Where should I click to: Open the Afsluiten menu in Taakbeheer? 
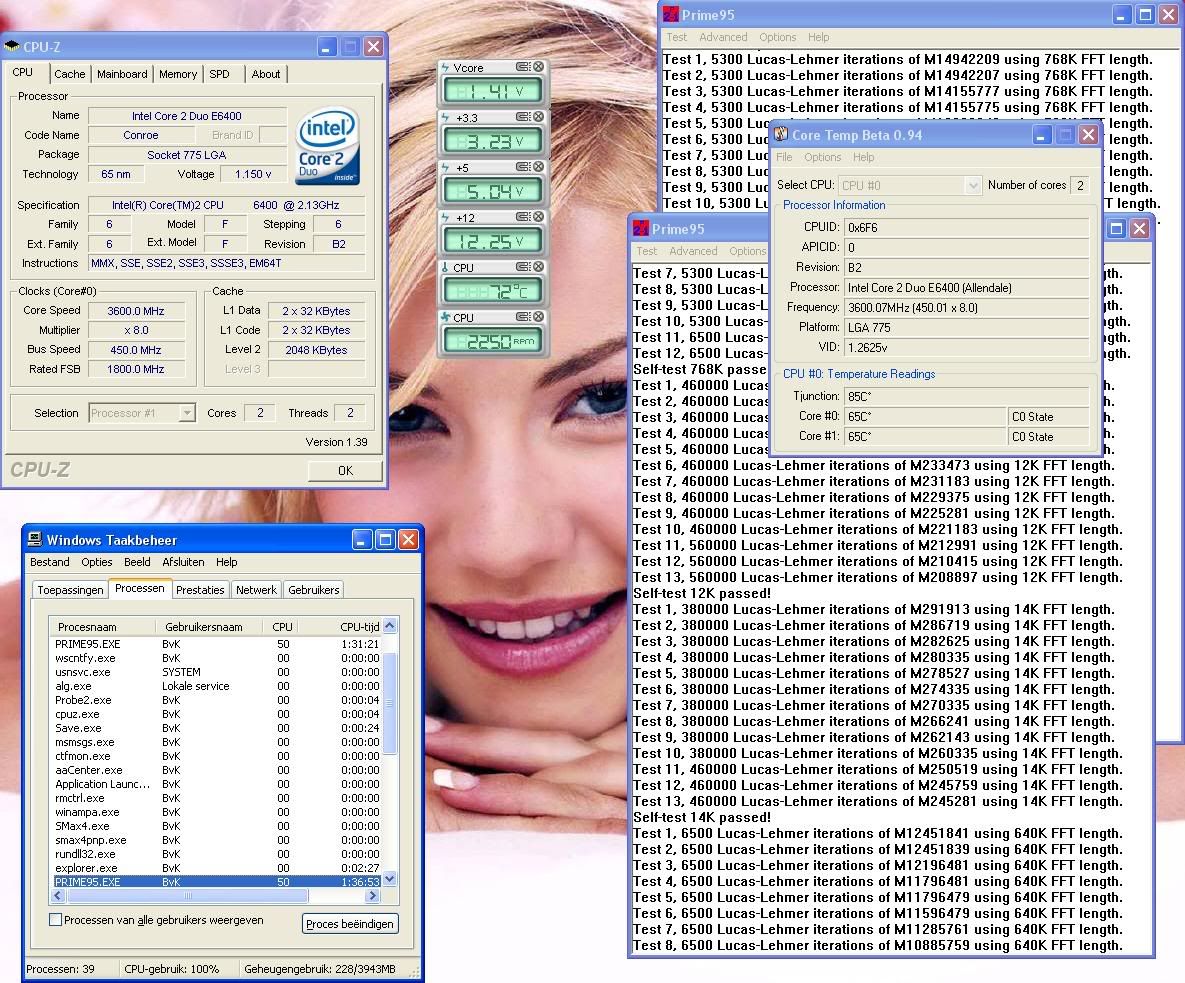click(x=183, y=562)
